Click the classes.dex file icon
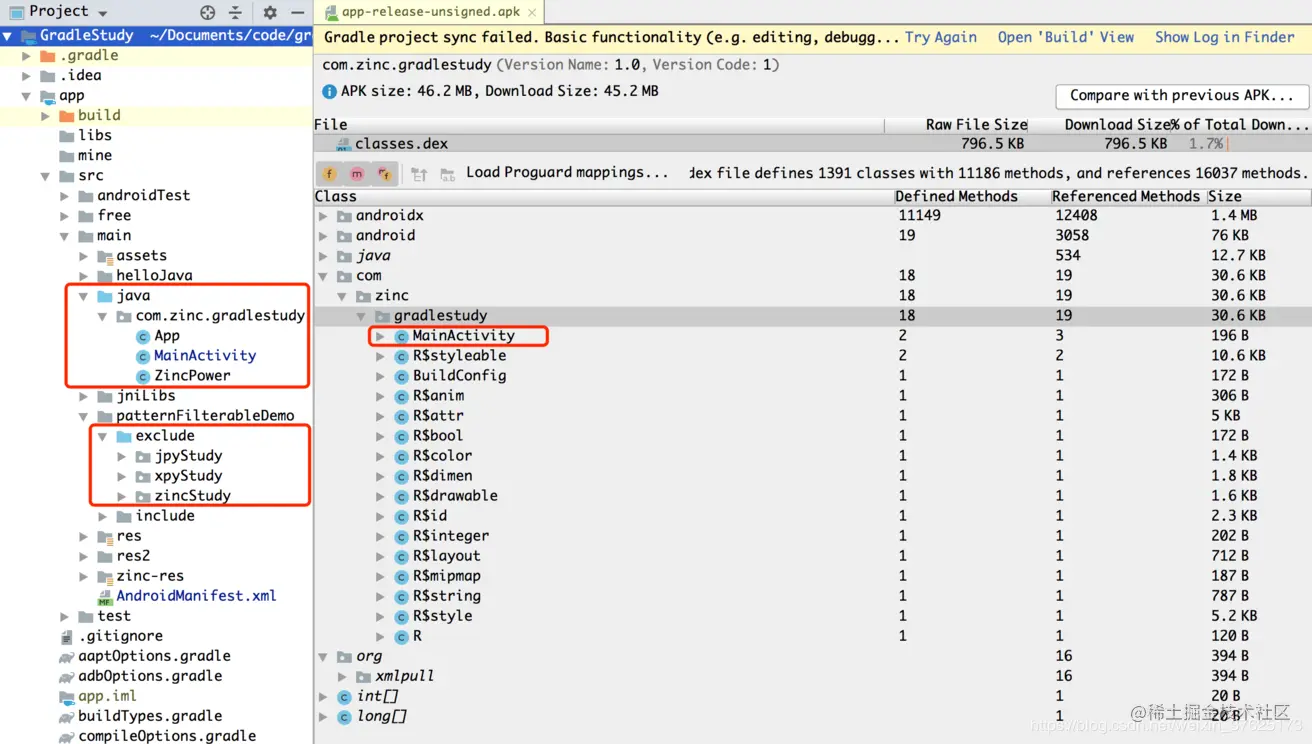Screen dimensions: 1312x744 [x=344, y=144]
